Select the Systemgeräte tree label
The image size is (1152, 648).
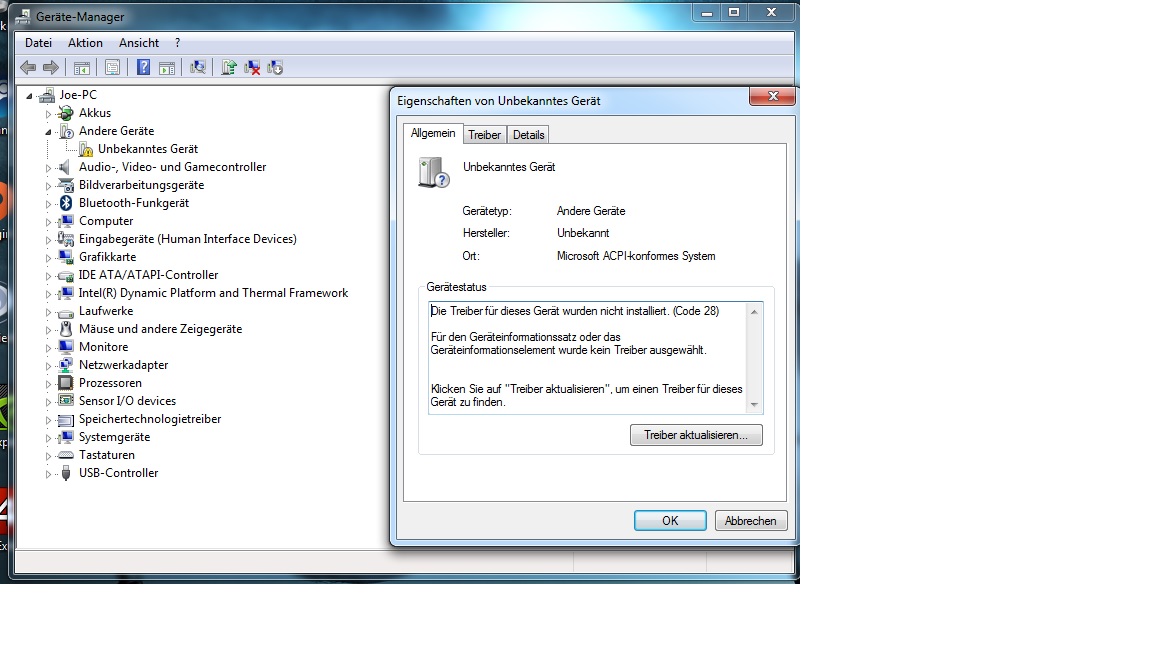[x=115, y=437]
